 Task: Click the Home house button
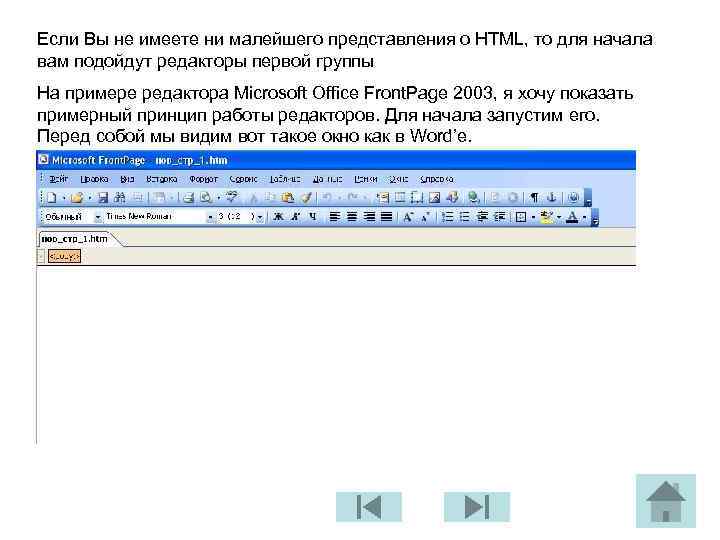click(x=666, y=501)
